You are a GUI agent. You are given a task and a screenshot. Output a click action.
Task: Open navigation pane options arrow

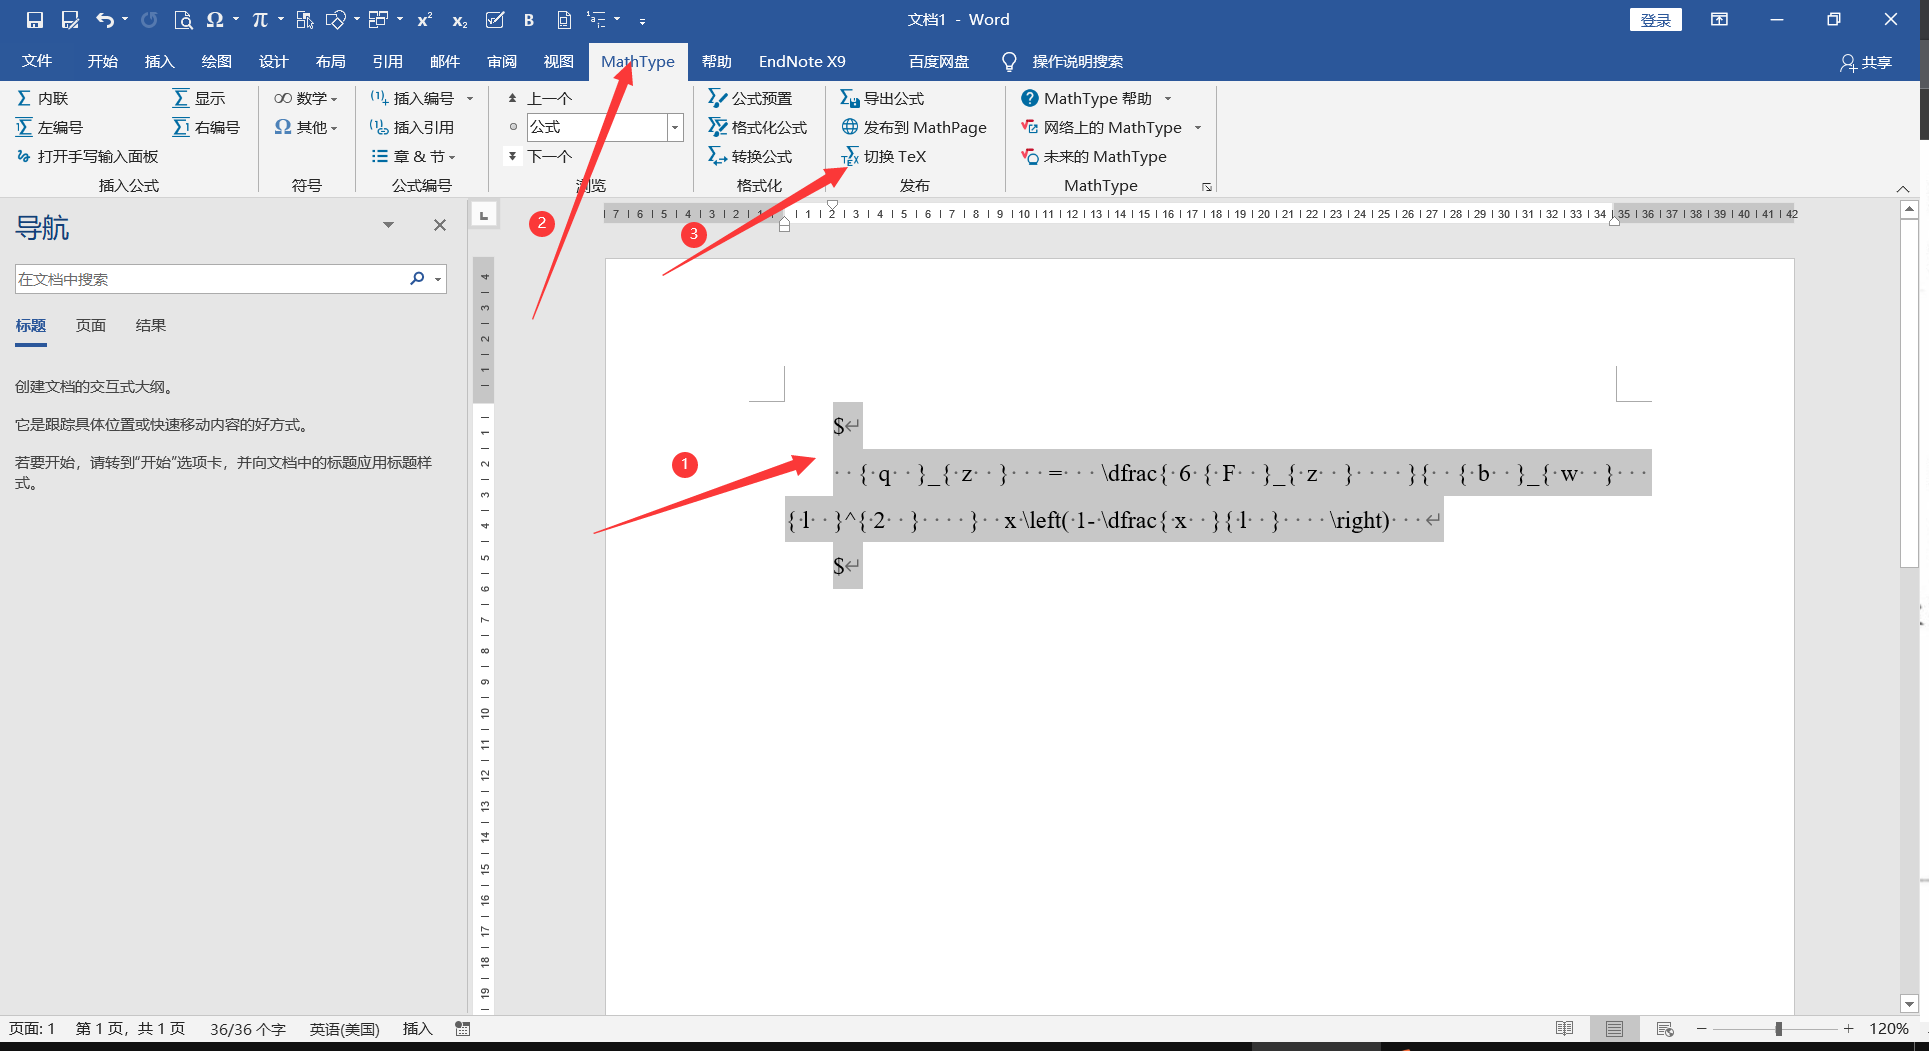point(388,225)
